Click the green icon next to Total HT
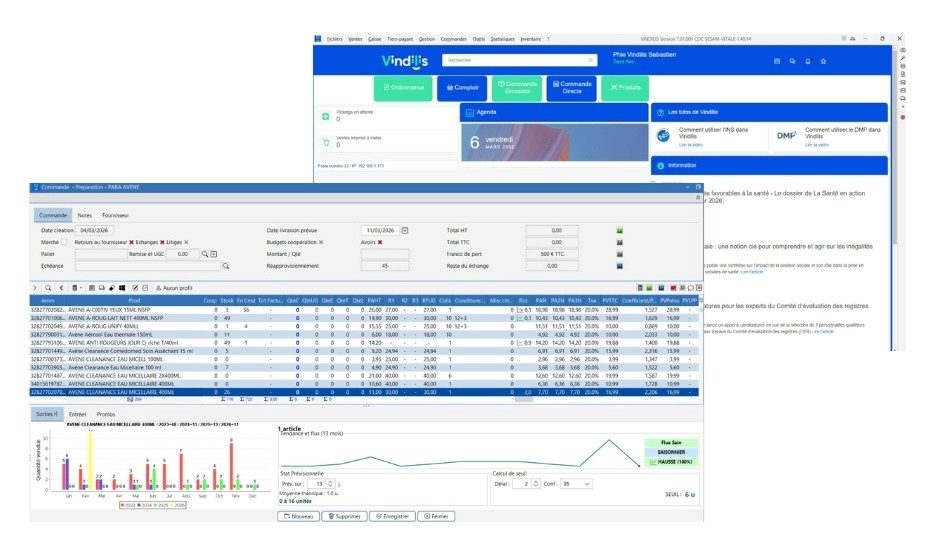The height and width of the screenshot is (556, 940). pyautogui.click(x=620, y=230)
